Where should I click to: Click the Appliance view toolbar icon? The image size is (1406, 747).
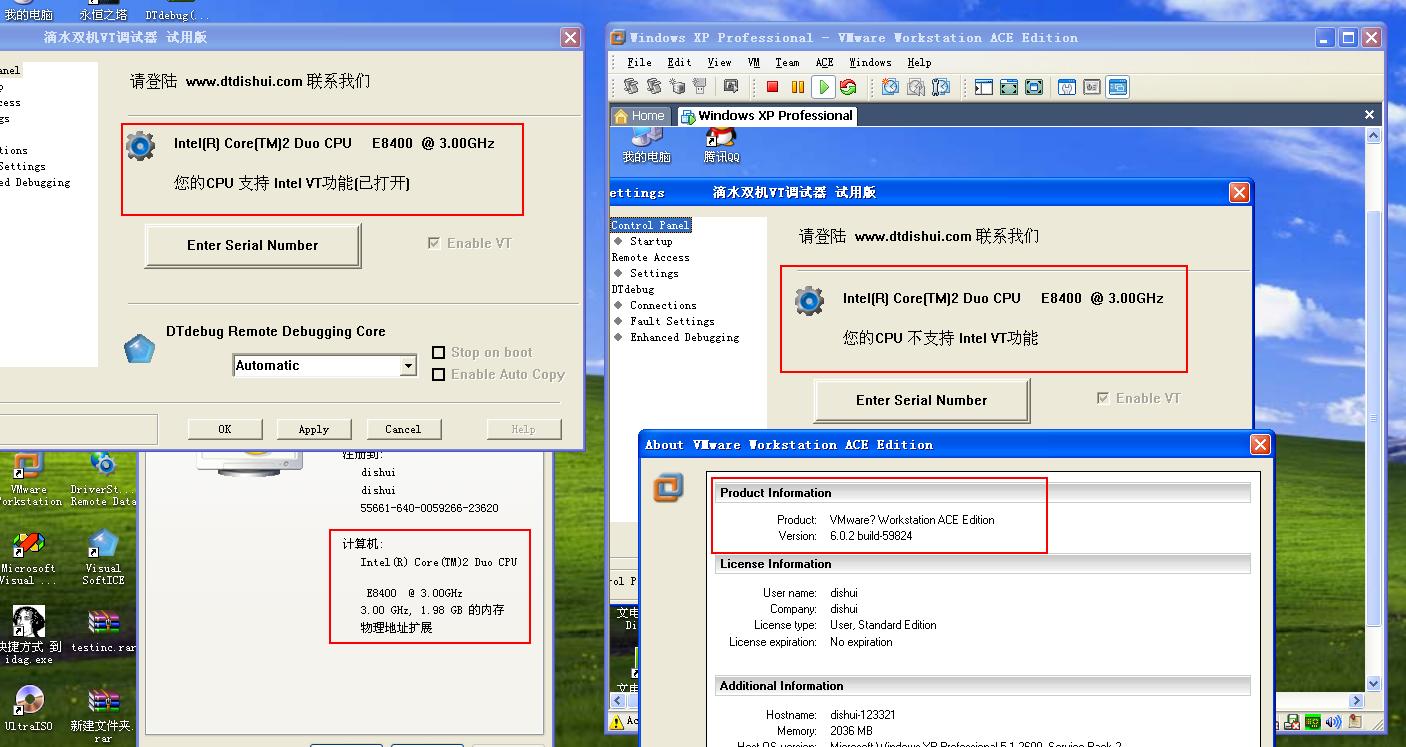click(x=1092, y=87)
